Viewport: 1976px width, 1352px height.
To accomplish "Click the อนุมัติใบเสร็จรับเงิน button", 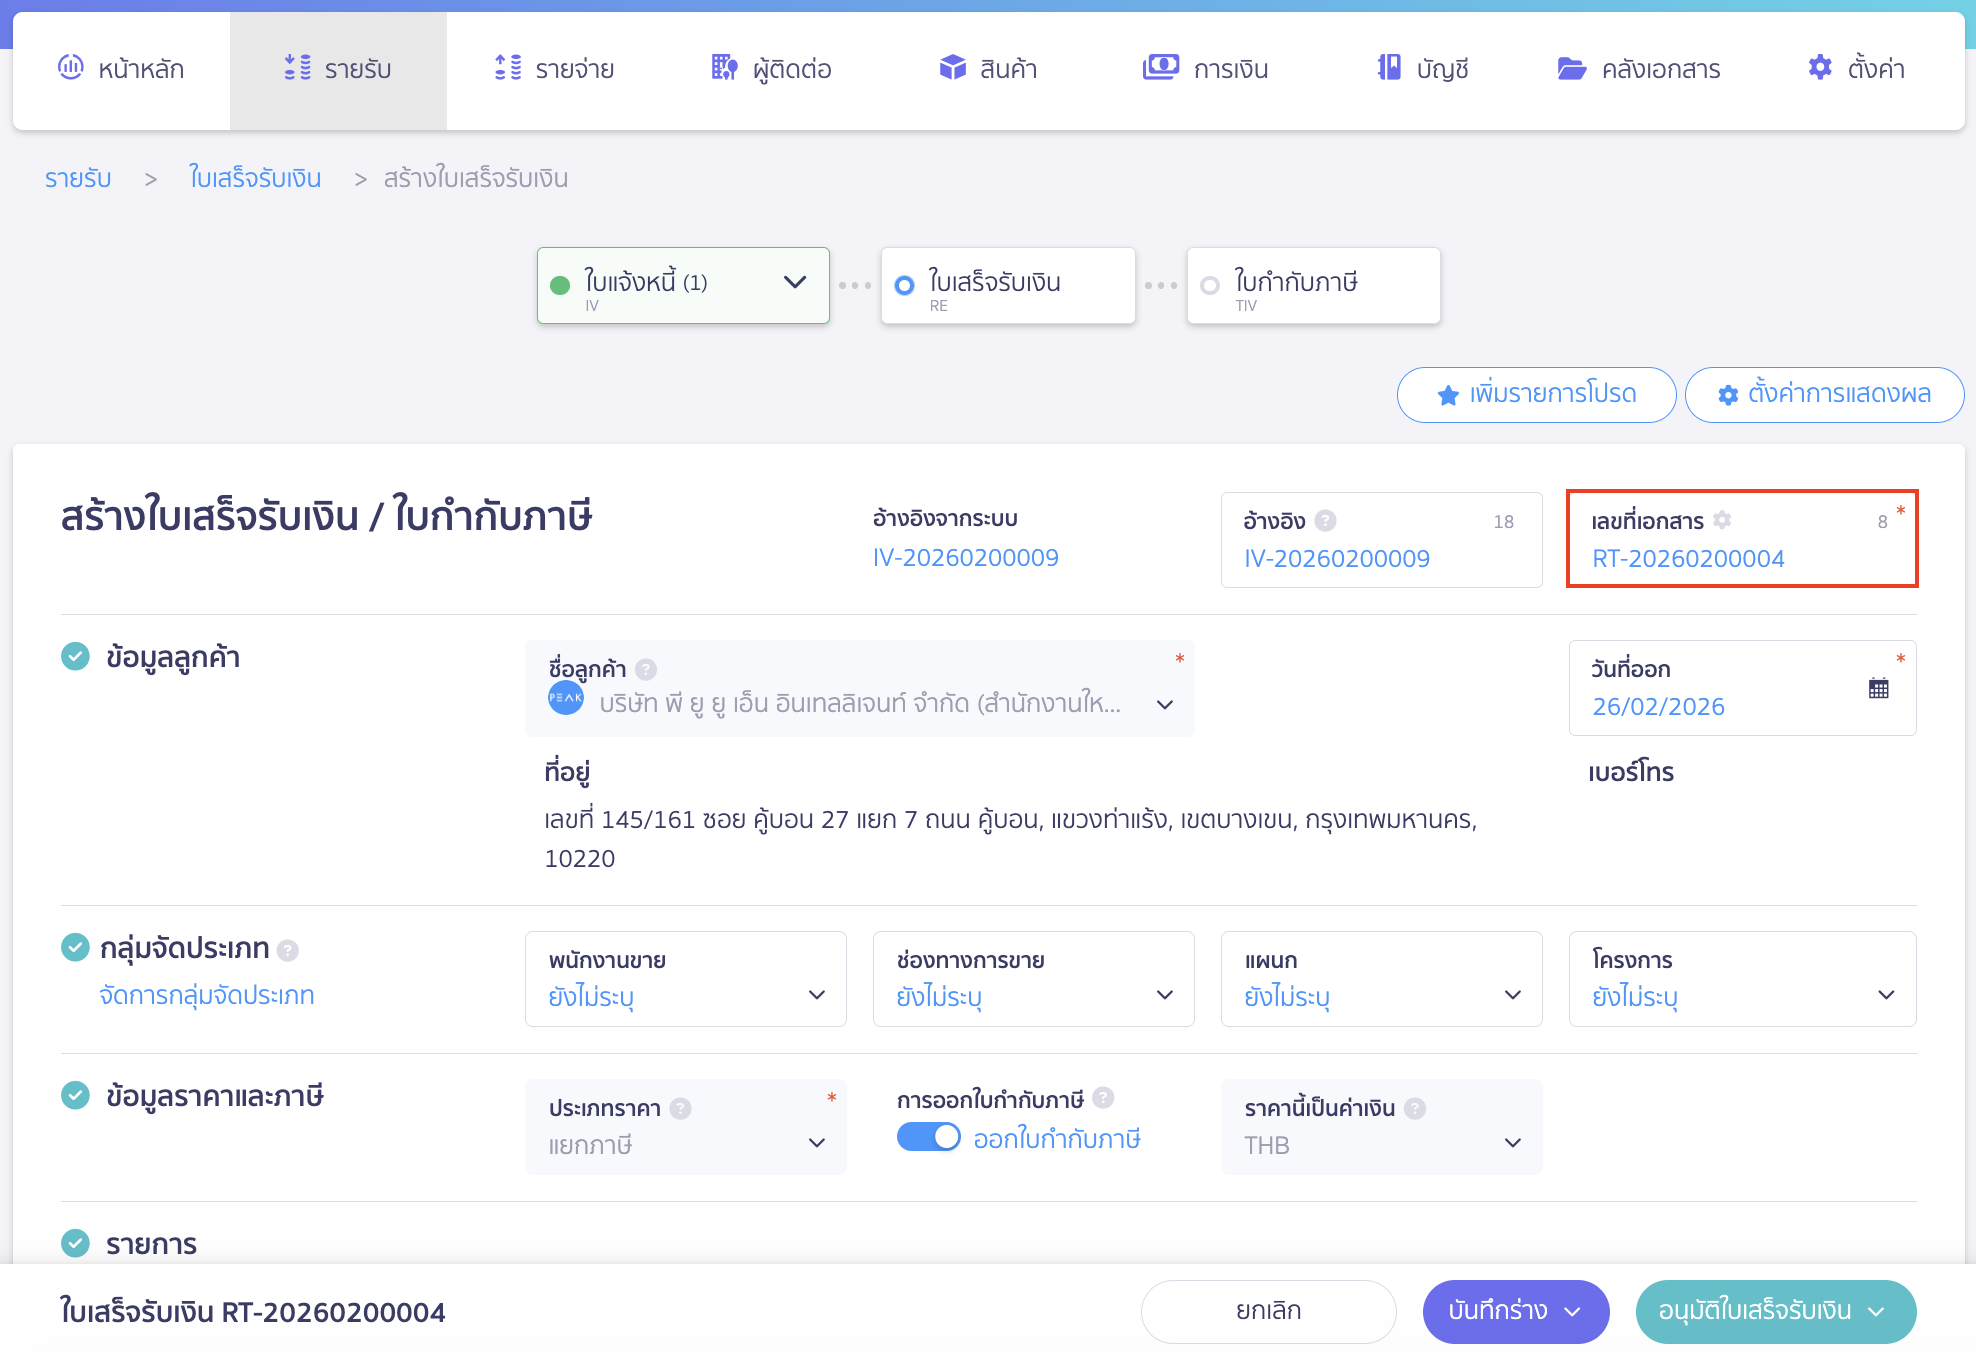I will (1756, 1311).
